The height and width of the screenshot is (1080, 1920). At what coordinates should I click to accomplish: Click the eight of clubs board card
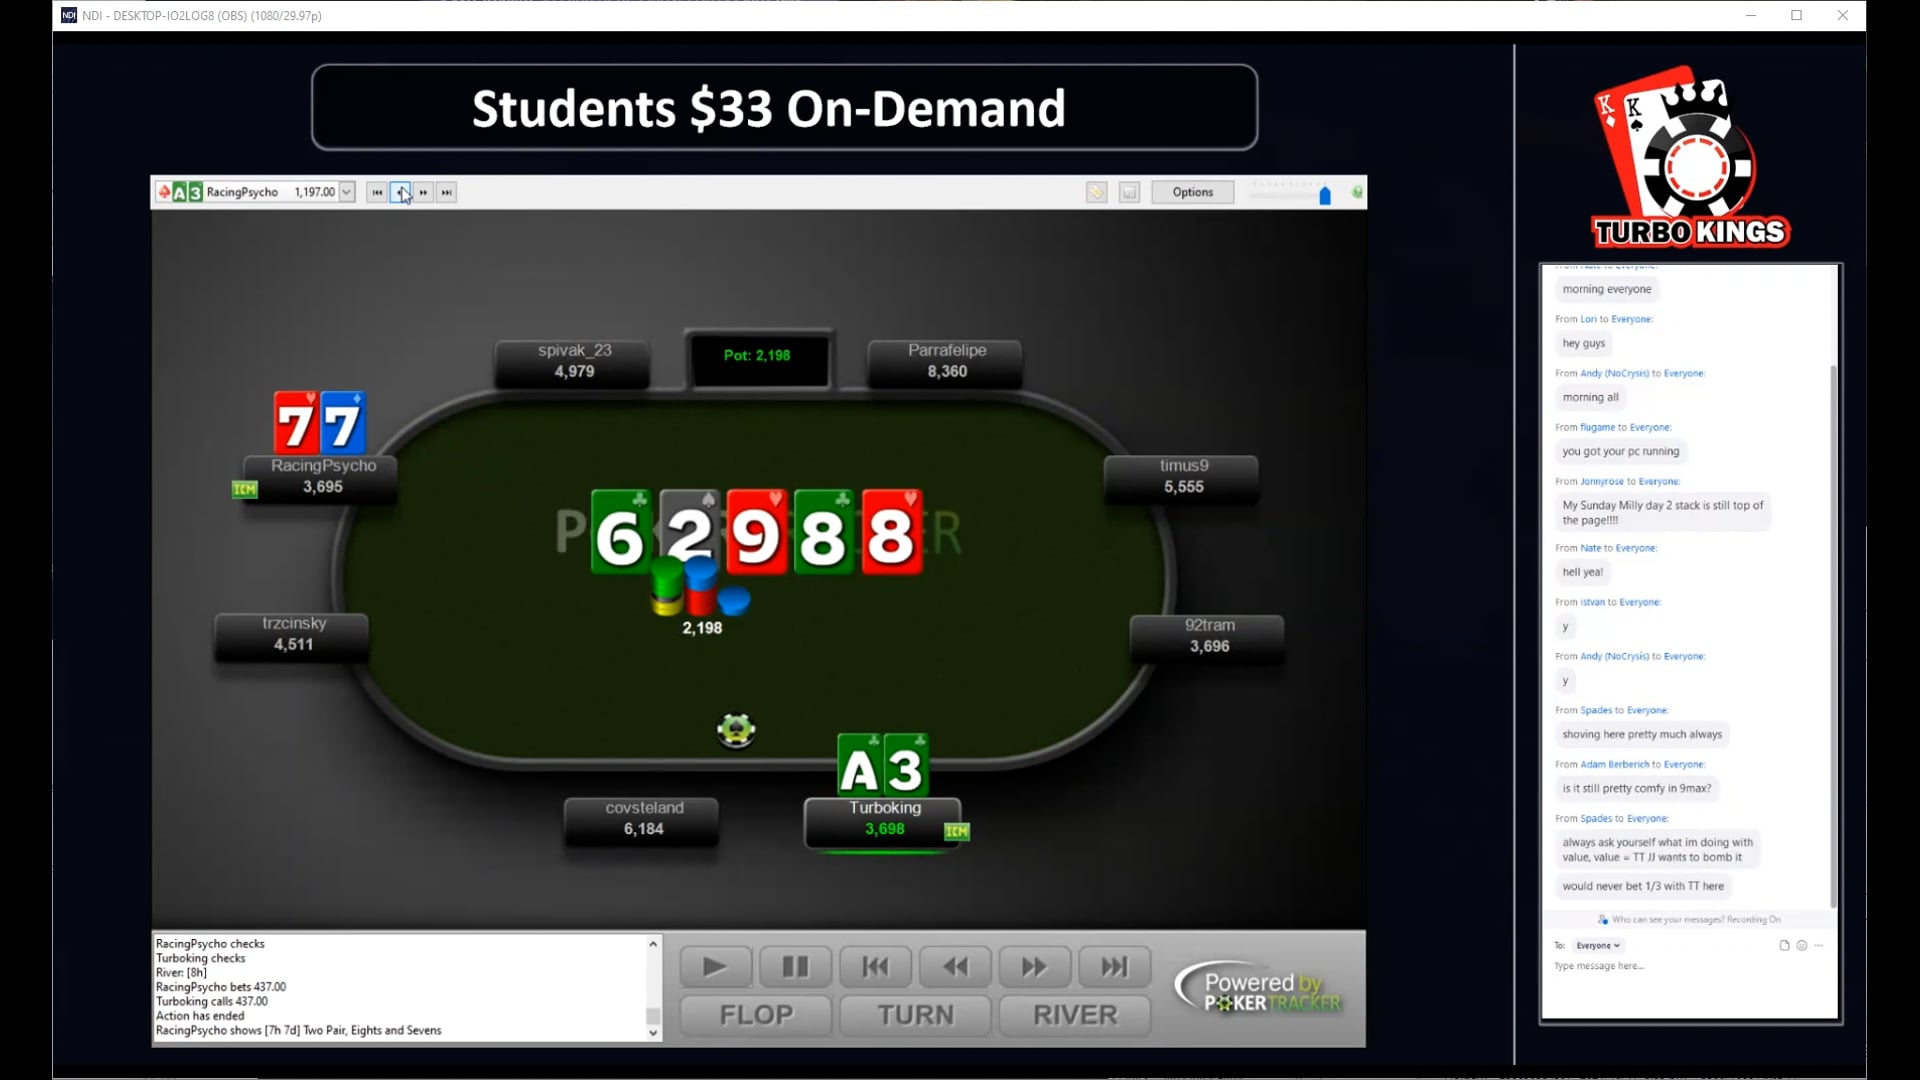[x=824, y=532]
